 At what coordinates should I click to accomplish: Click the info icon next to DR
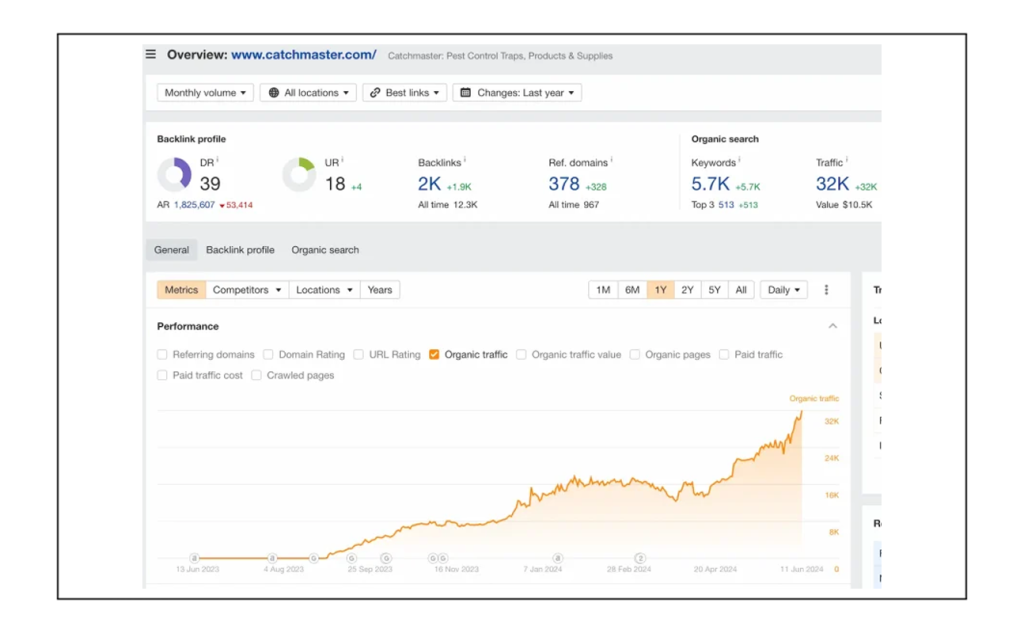click(x=217, y=159)
